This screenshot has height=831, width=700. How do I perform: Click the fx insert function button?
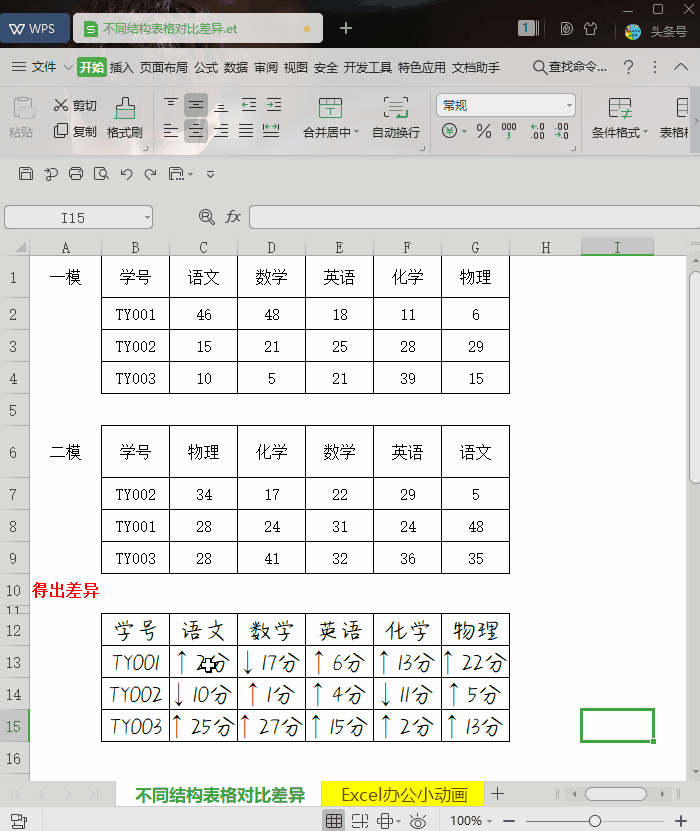(233, 217)
